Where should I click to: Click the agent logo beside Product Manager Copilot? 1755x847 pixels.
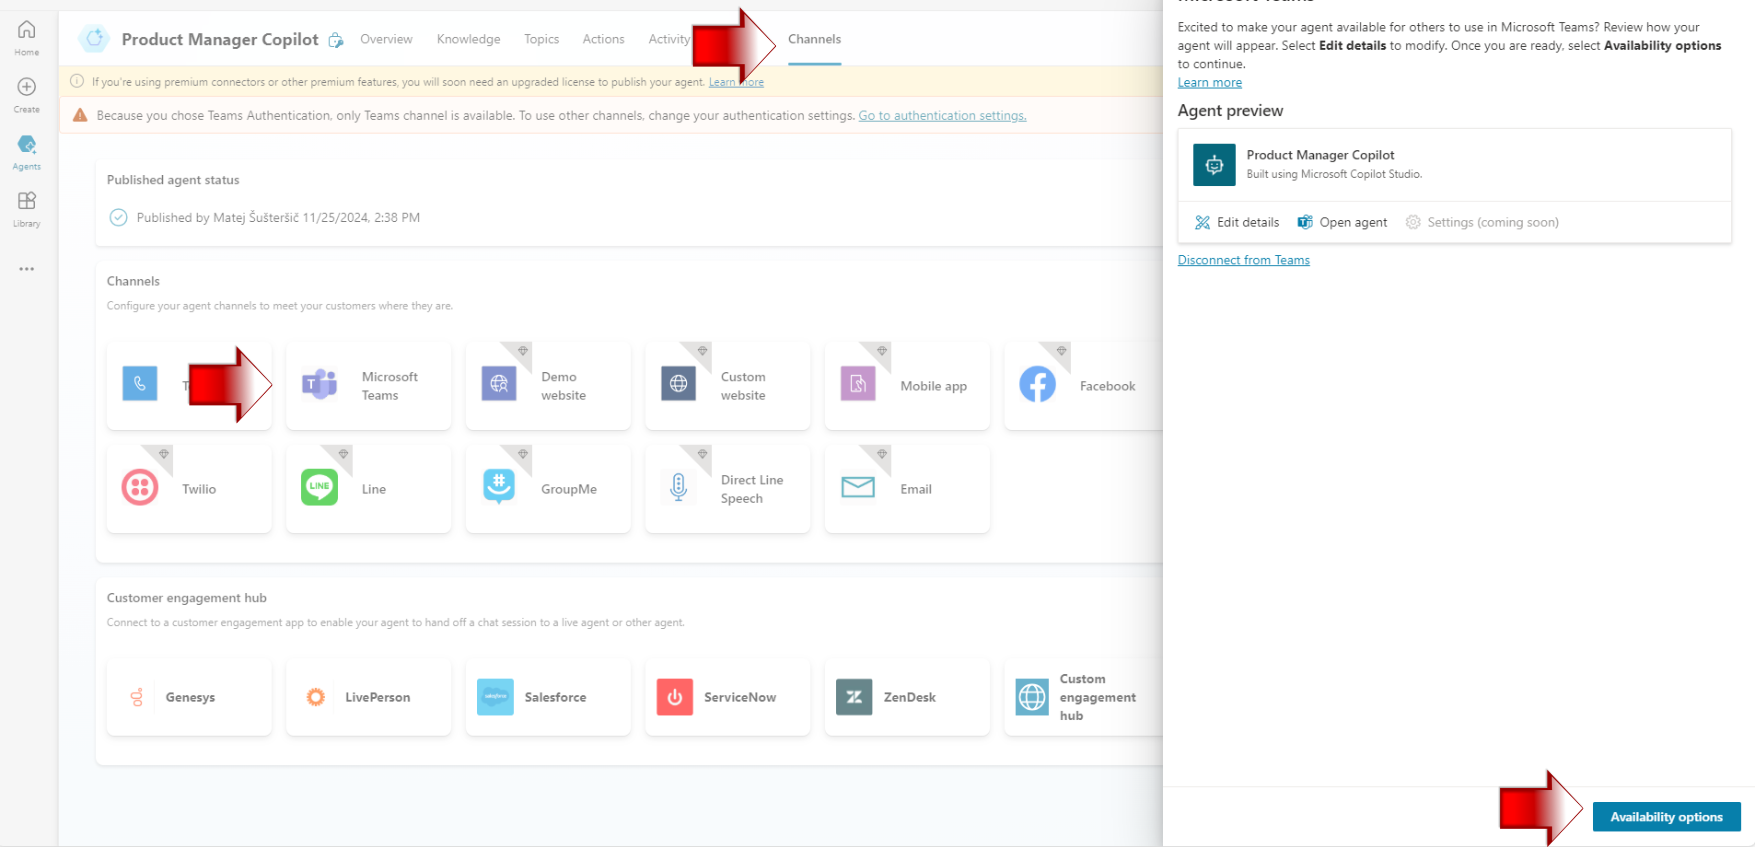[94, 39]
